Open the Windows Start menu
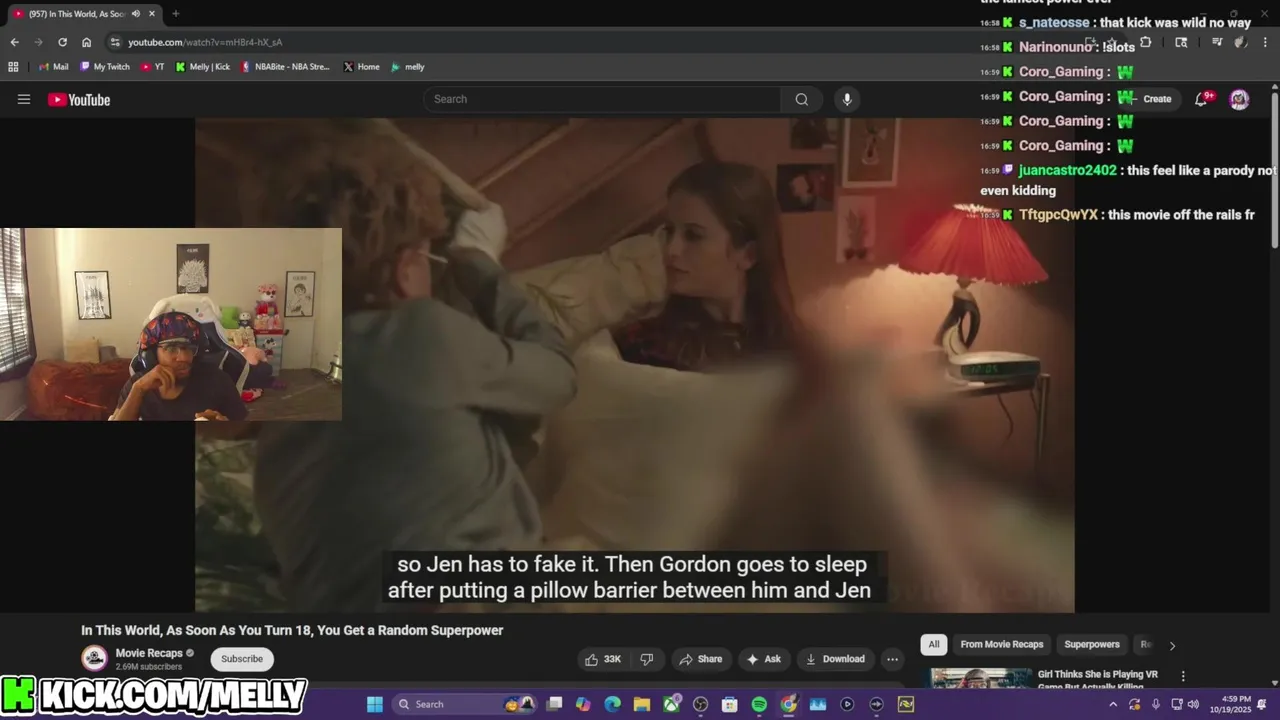 point(374,704)
